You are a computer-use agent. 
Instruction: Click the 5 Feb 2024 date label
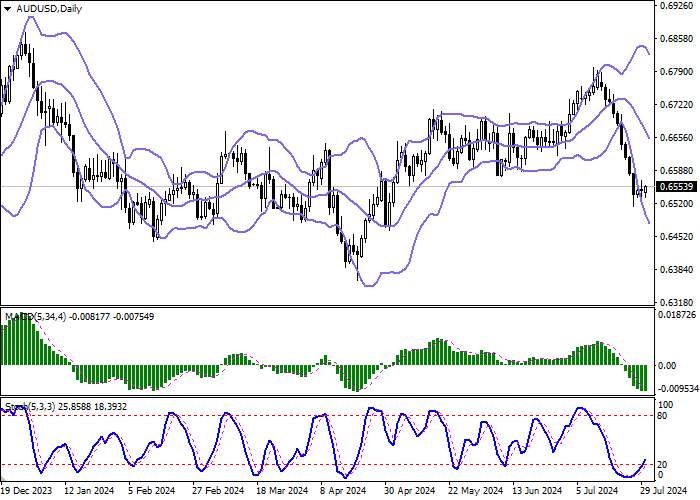click(x=151, y=491)
